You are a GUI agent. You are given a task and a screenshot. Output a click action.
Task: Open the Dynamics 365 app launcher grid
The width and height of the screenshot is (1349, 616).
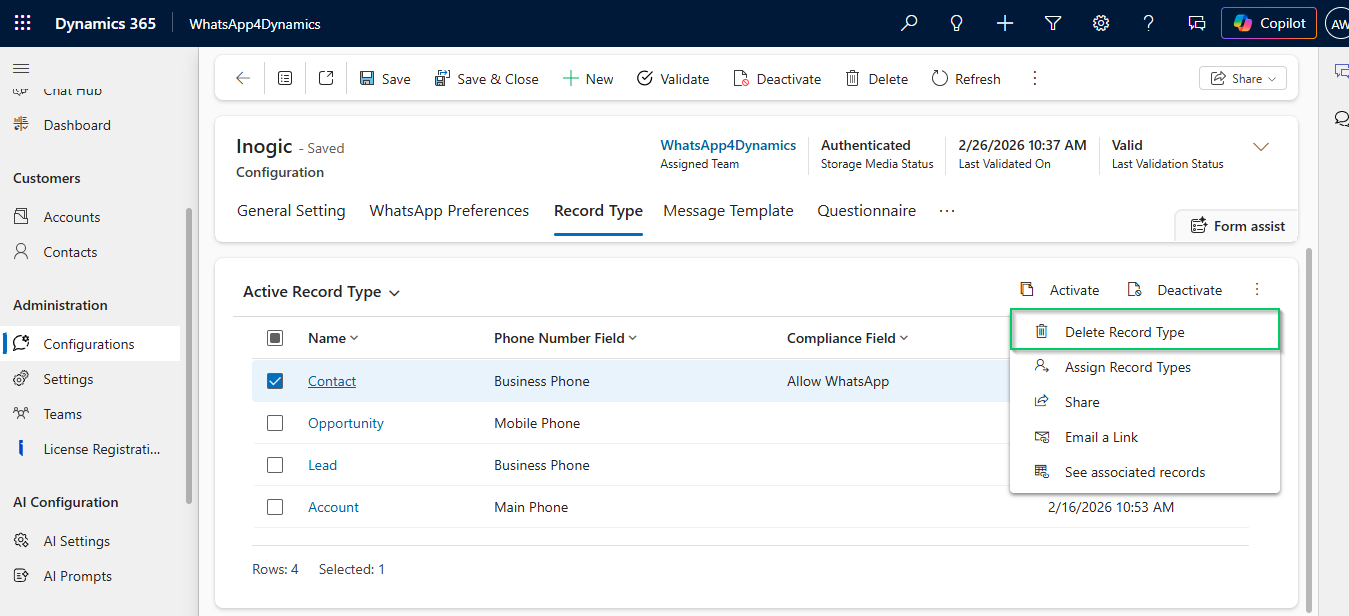tap(22, 23)
